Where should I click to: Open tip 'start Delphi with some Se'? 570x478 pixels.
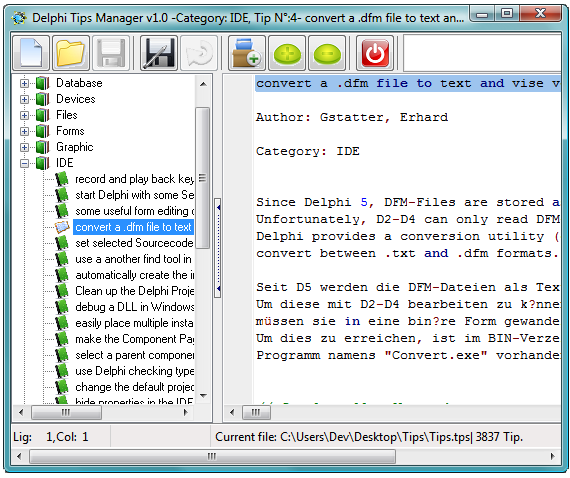pos(135,195)
